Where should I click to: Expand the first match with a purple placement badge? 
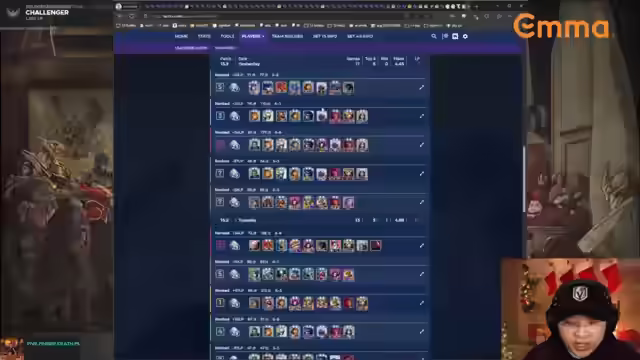pos(422,145)
